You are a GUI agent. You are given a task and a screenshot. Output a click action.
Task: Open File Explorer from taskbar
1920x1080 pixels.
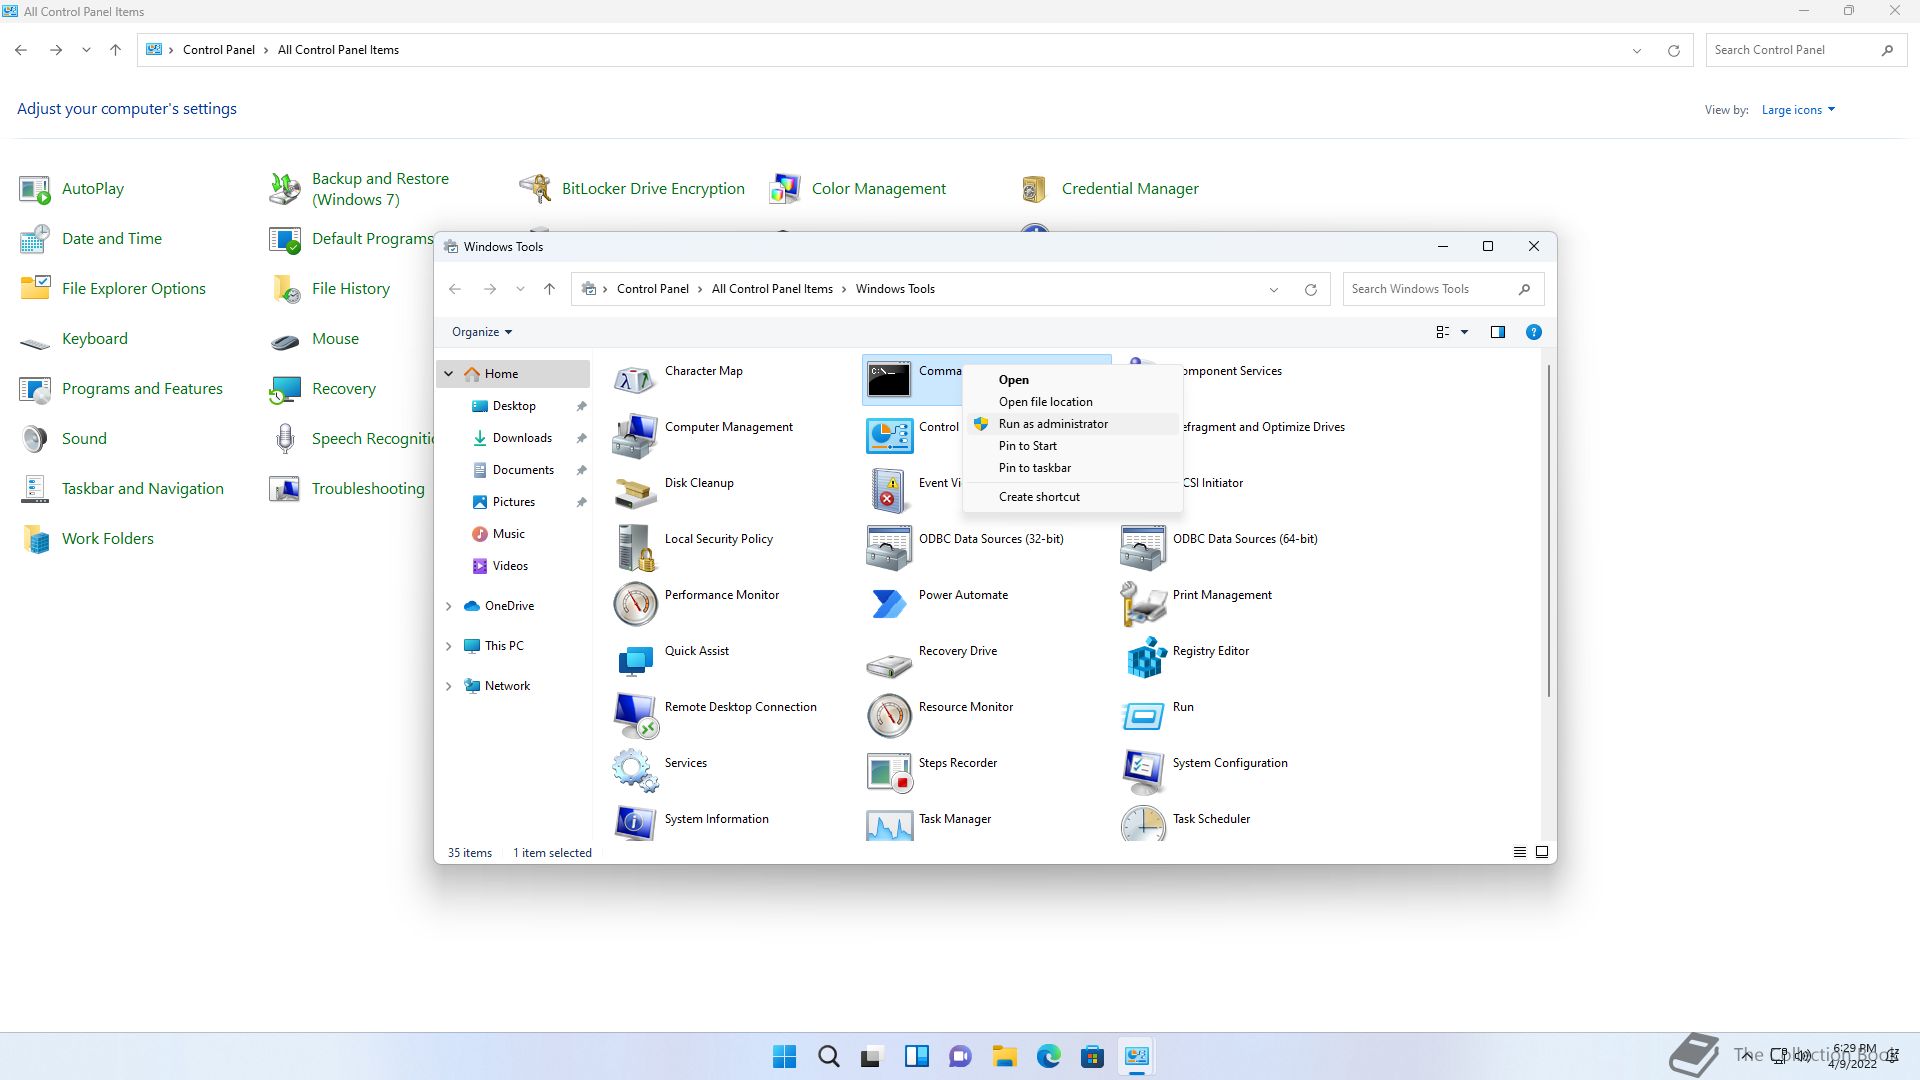tap(1005, 1056)
